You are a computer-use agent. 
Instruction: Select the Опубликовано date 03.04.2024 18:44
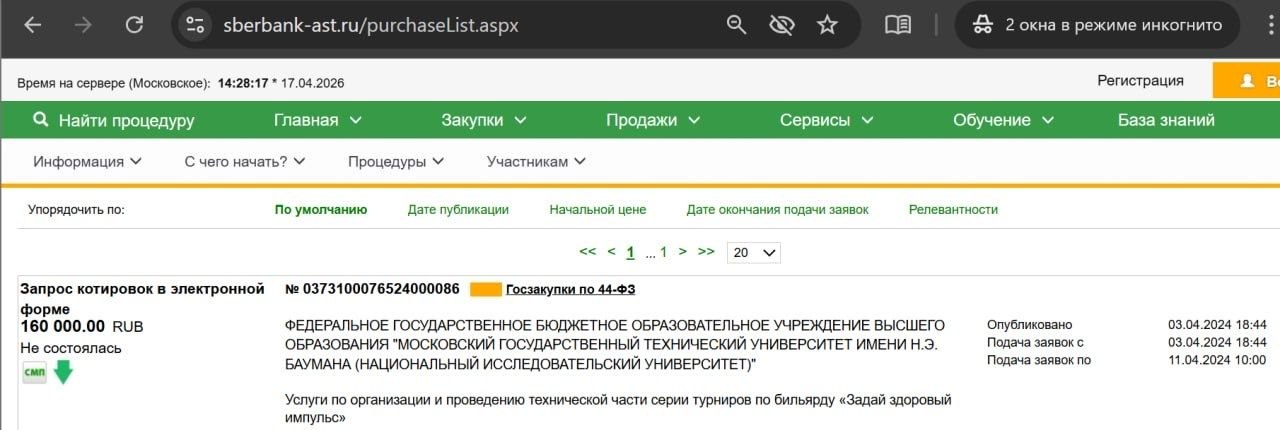pos(1217,325)
